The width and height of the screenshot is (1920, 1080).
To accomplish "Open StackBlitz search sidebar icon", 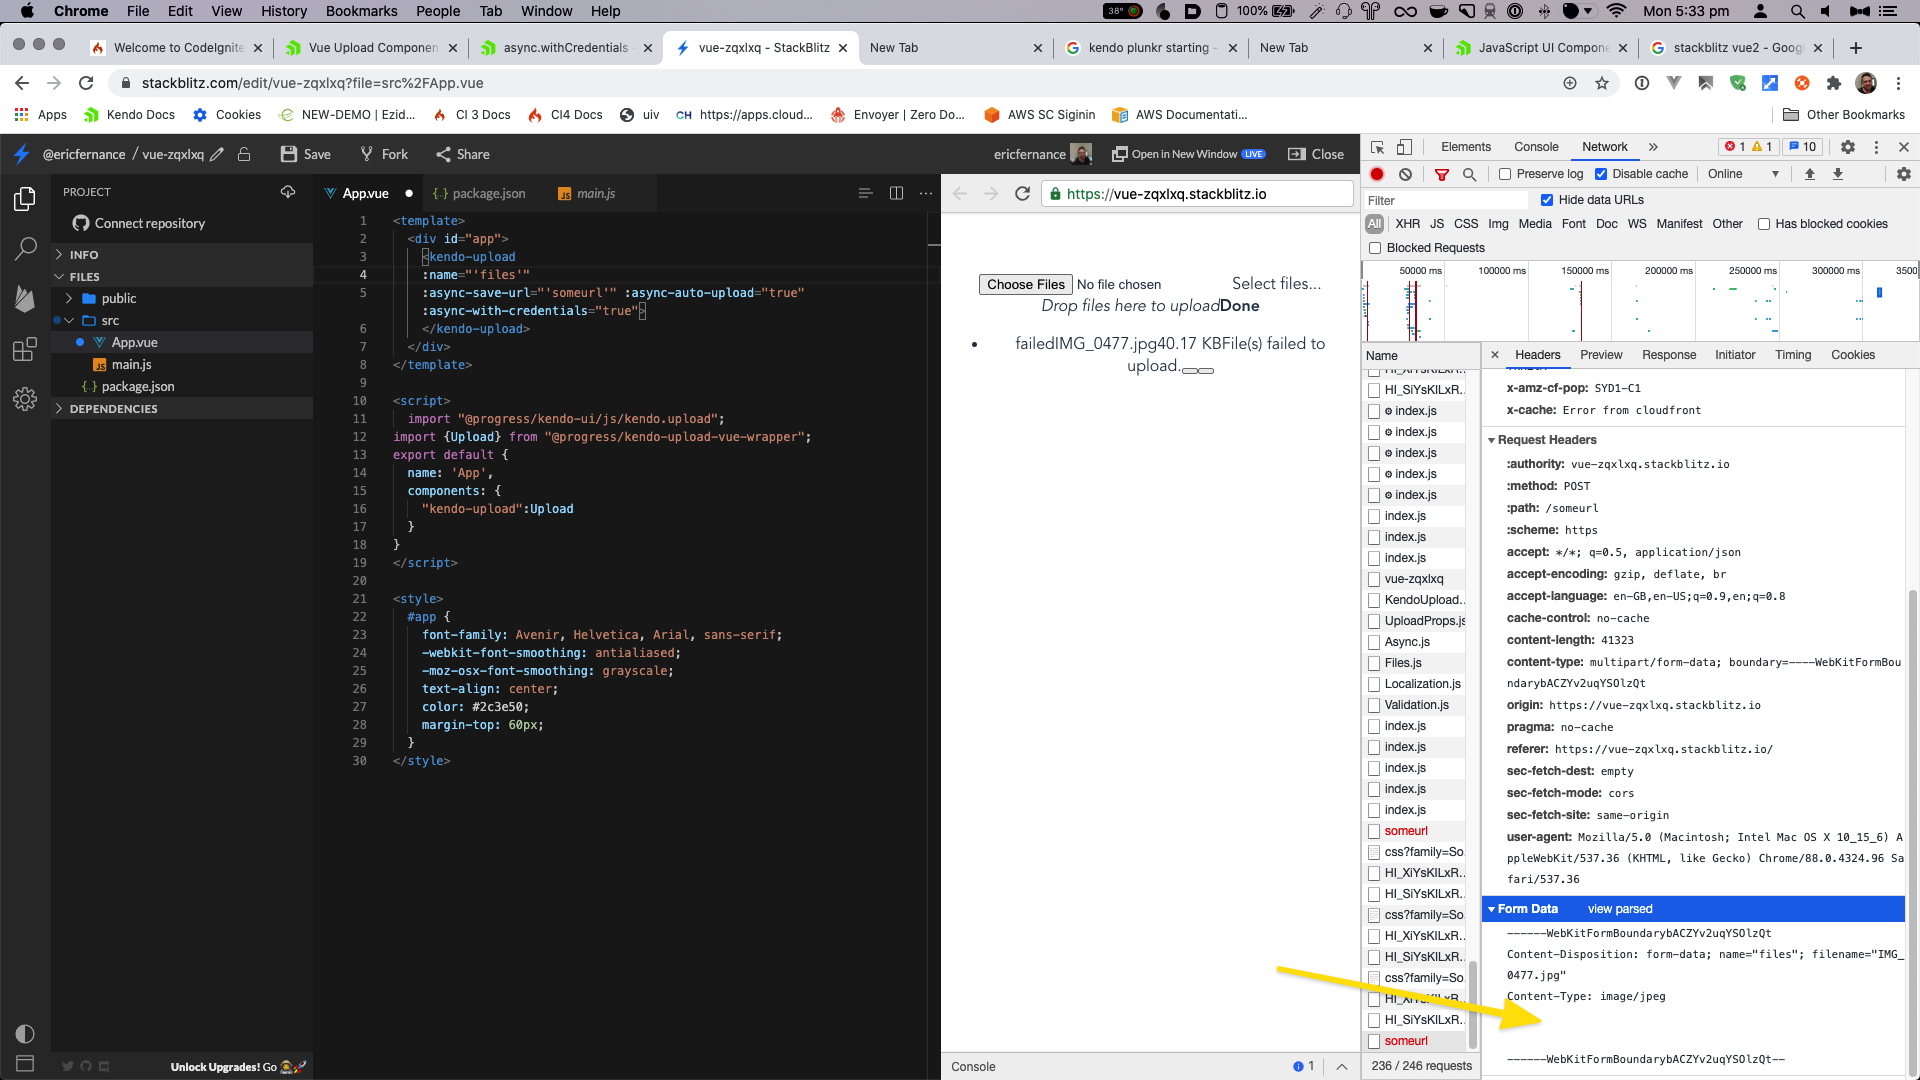I will (25, 249).
